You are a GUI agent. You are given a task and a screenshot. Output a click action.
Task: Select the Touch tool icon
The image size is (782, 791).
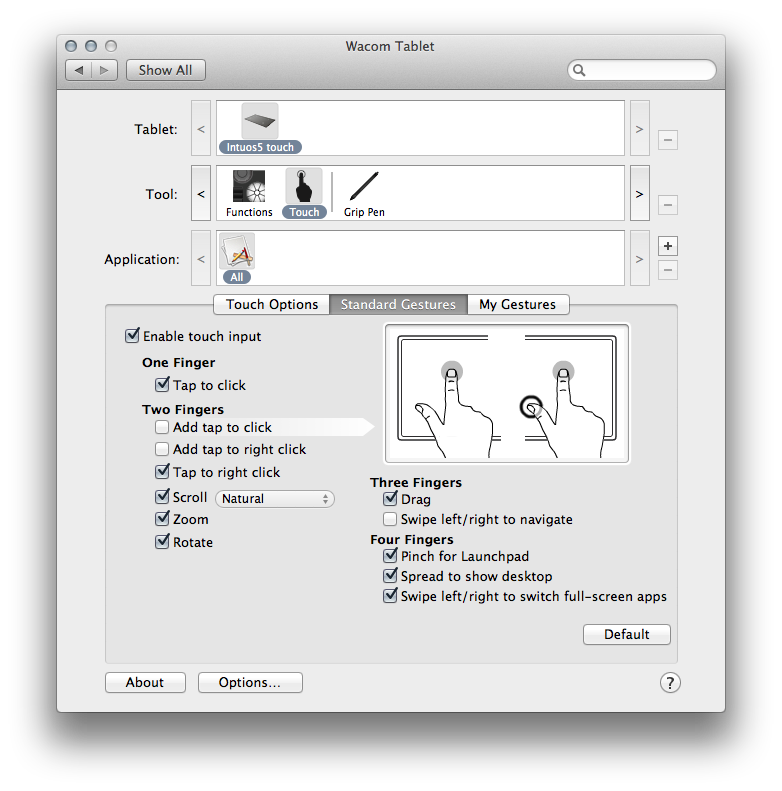(304, 186)
